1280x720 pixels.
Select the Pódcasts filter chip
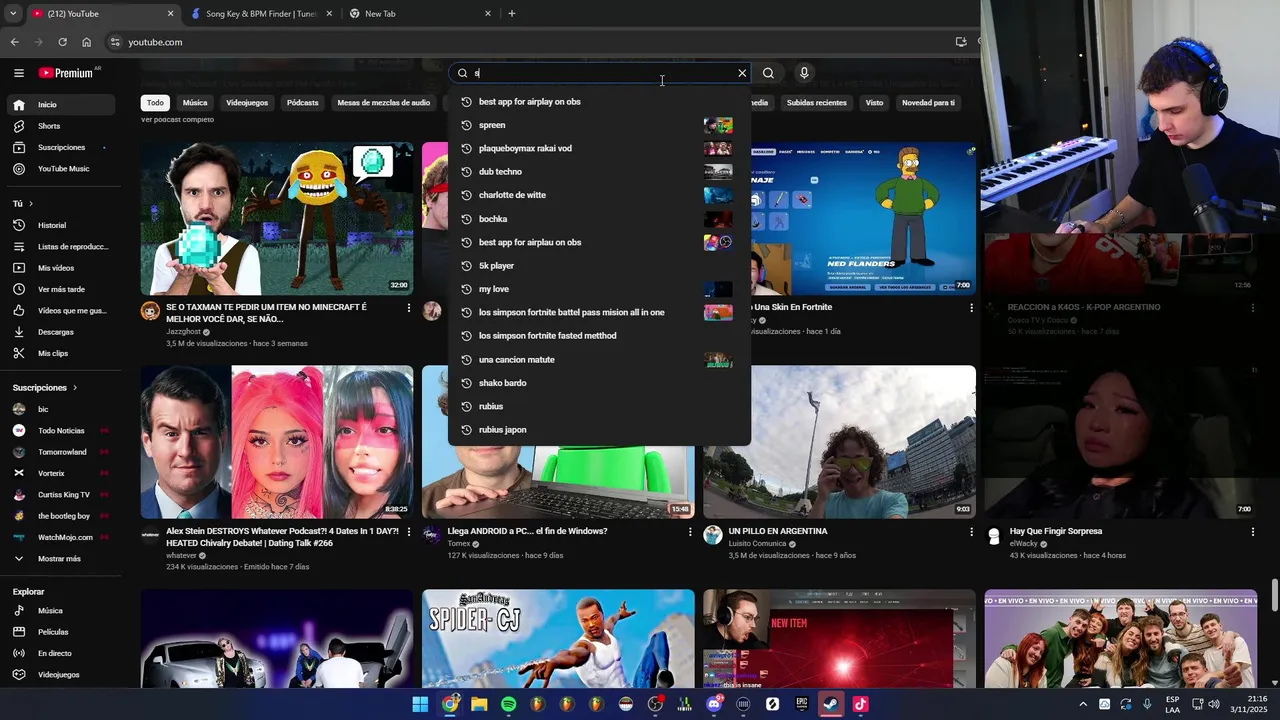click(302, 103)
